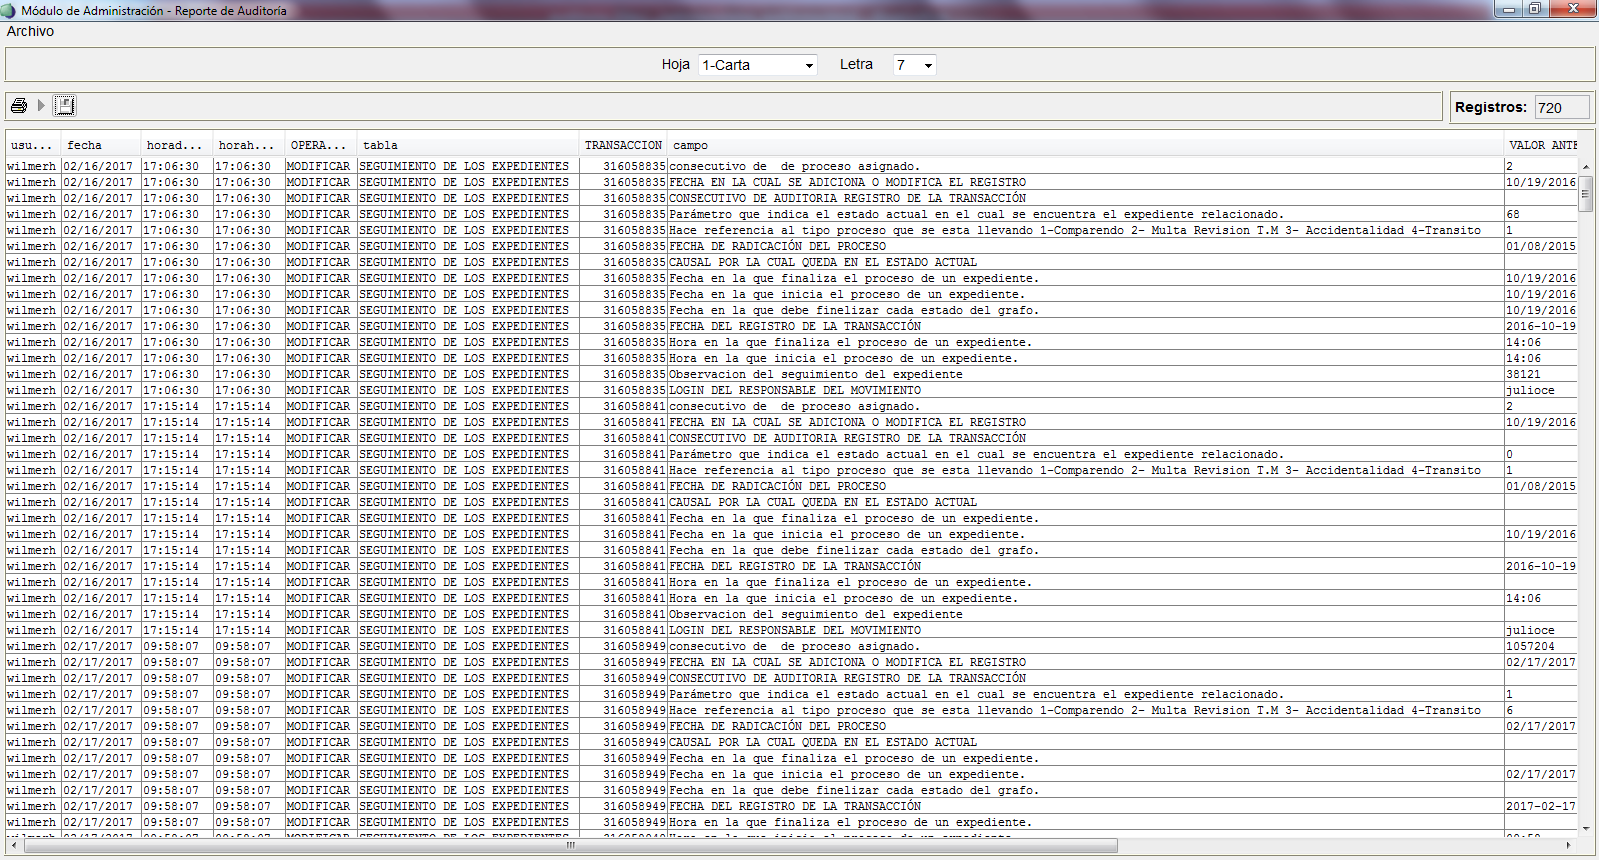
Task: Click the horizontal scrollbar left arrow
Action: pos(14,846)
